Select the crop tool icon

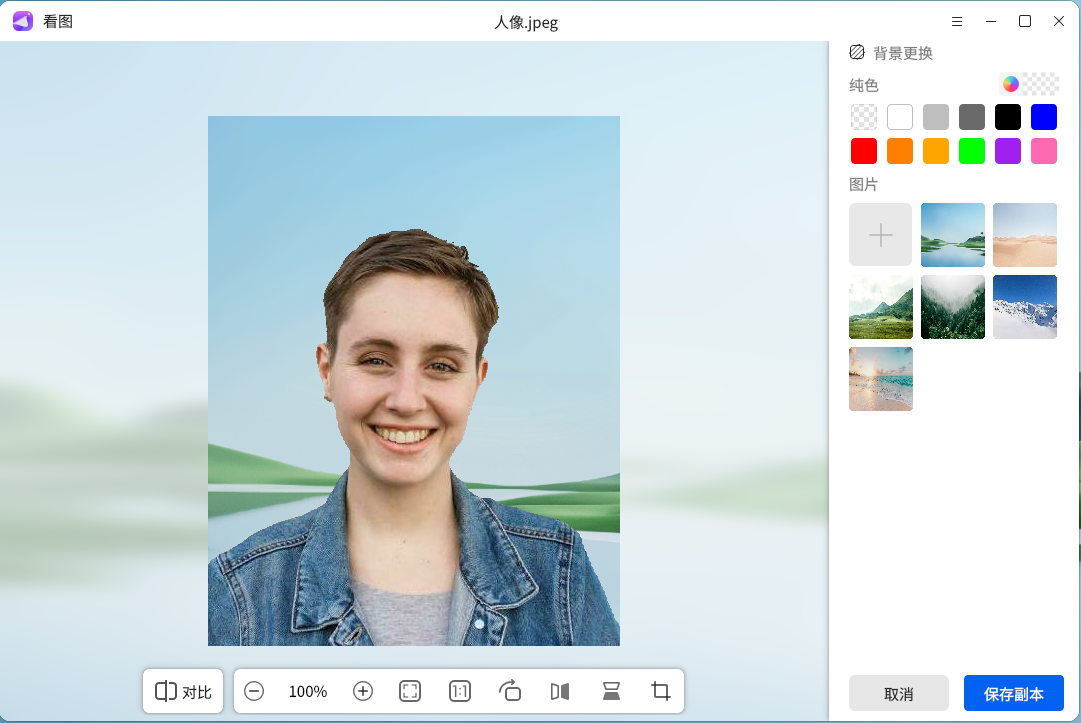point(661,691)
